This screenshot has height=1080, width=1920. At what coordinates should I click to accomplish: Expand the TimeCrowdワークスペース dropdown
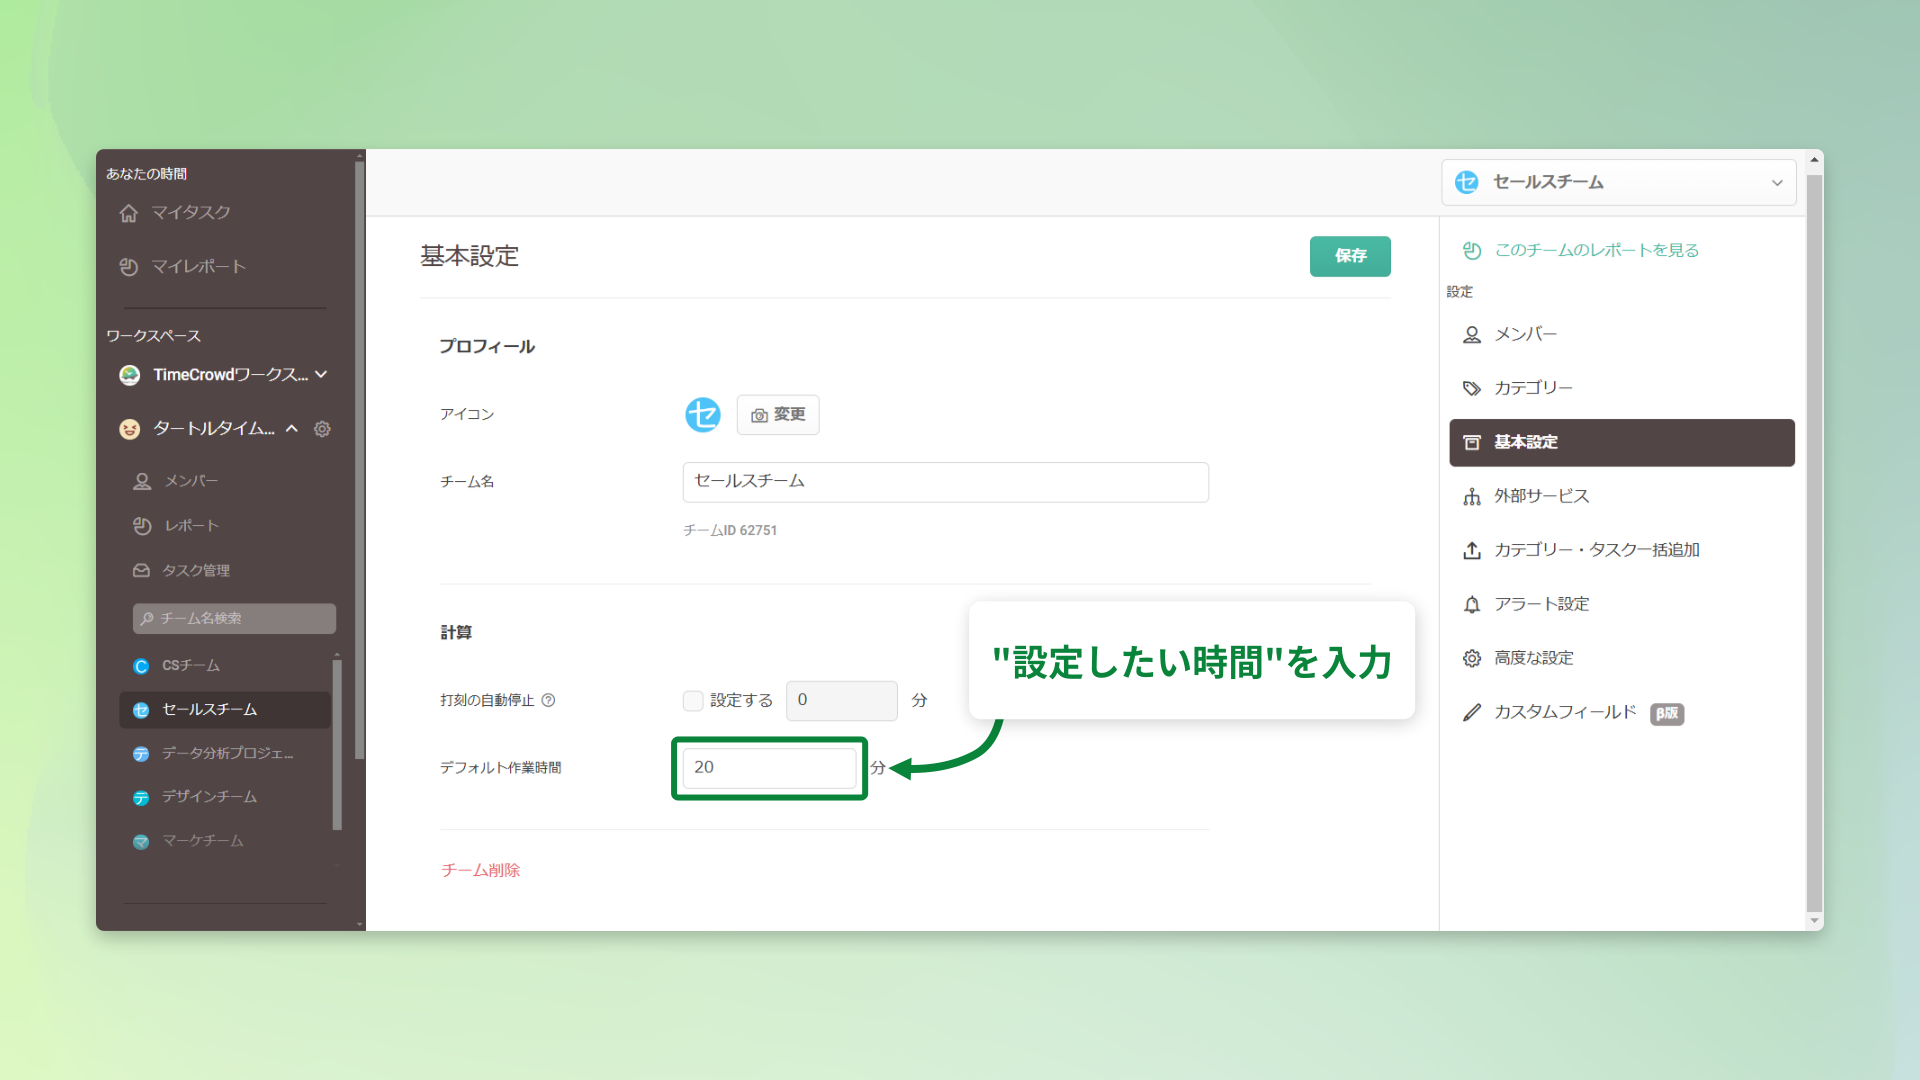click(321, 375)
